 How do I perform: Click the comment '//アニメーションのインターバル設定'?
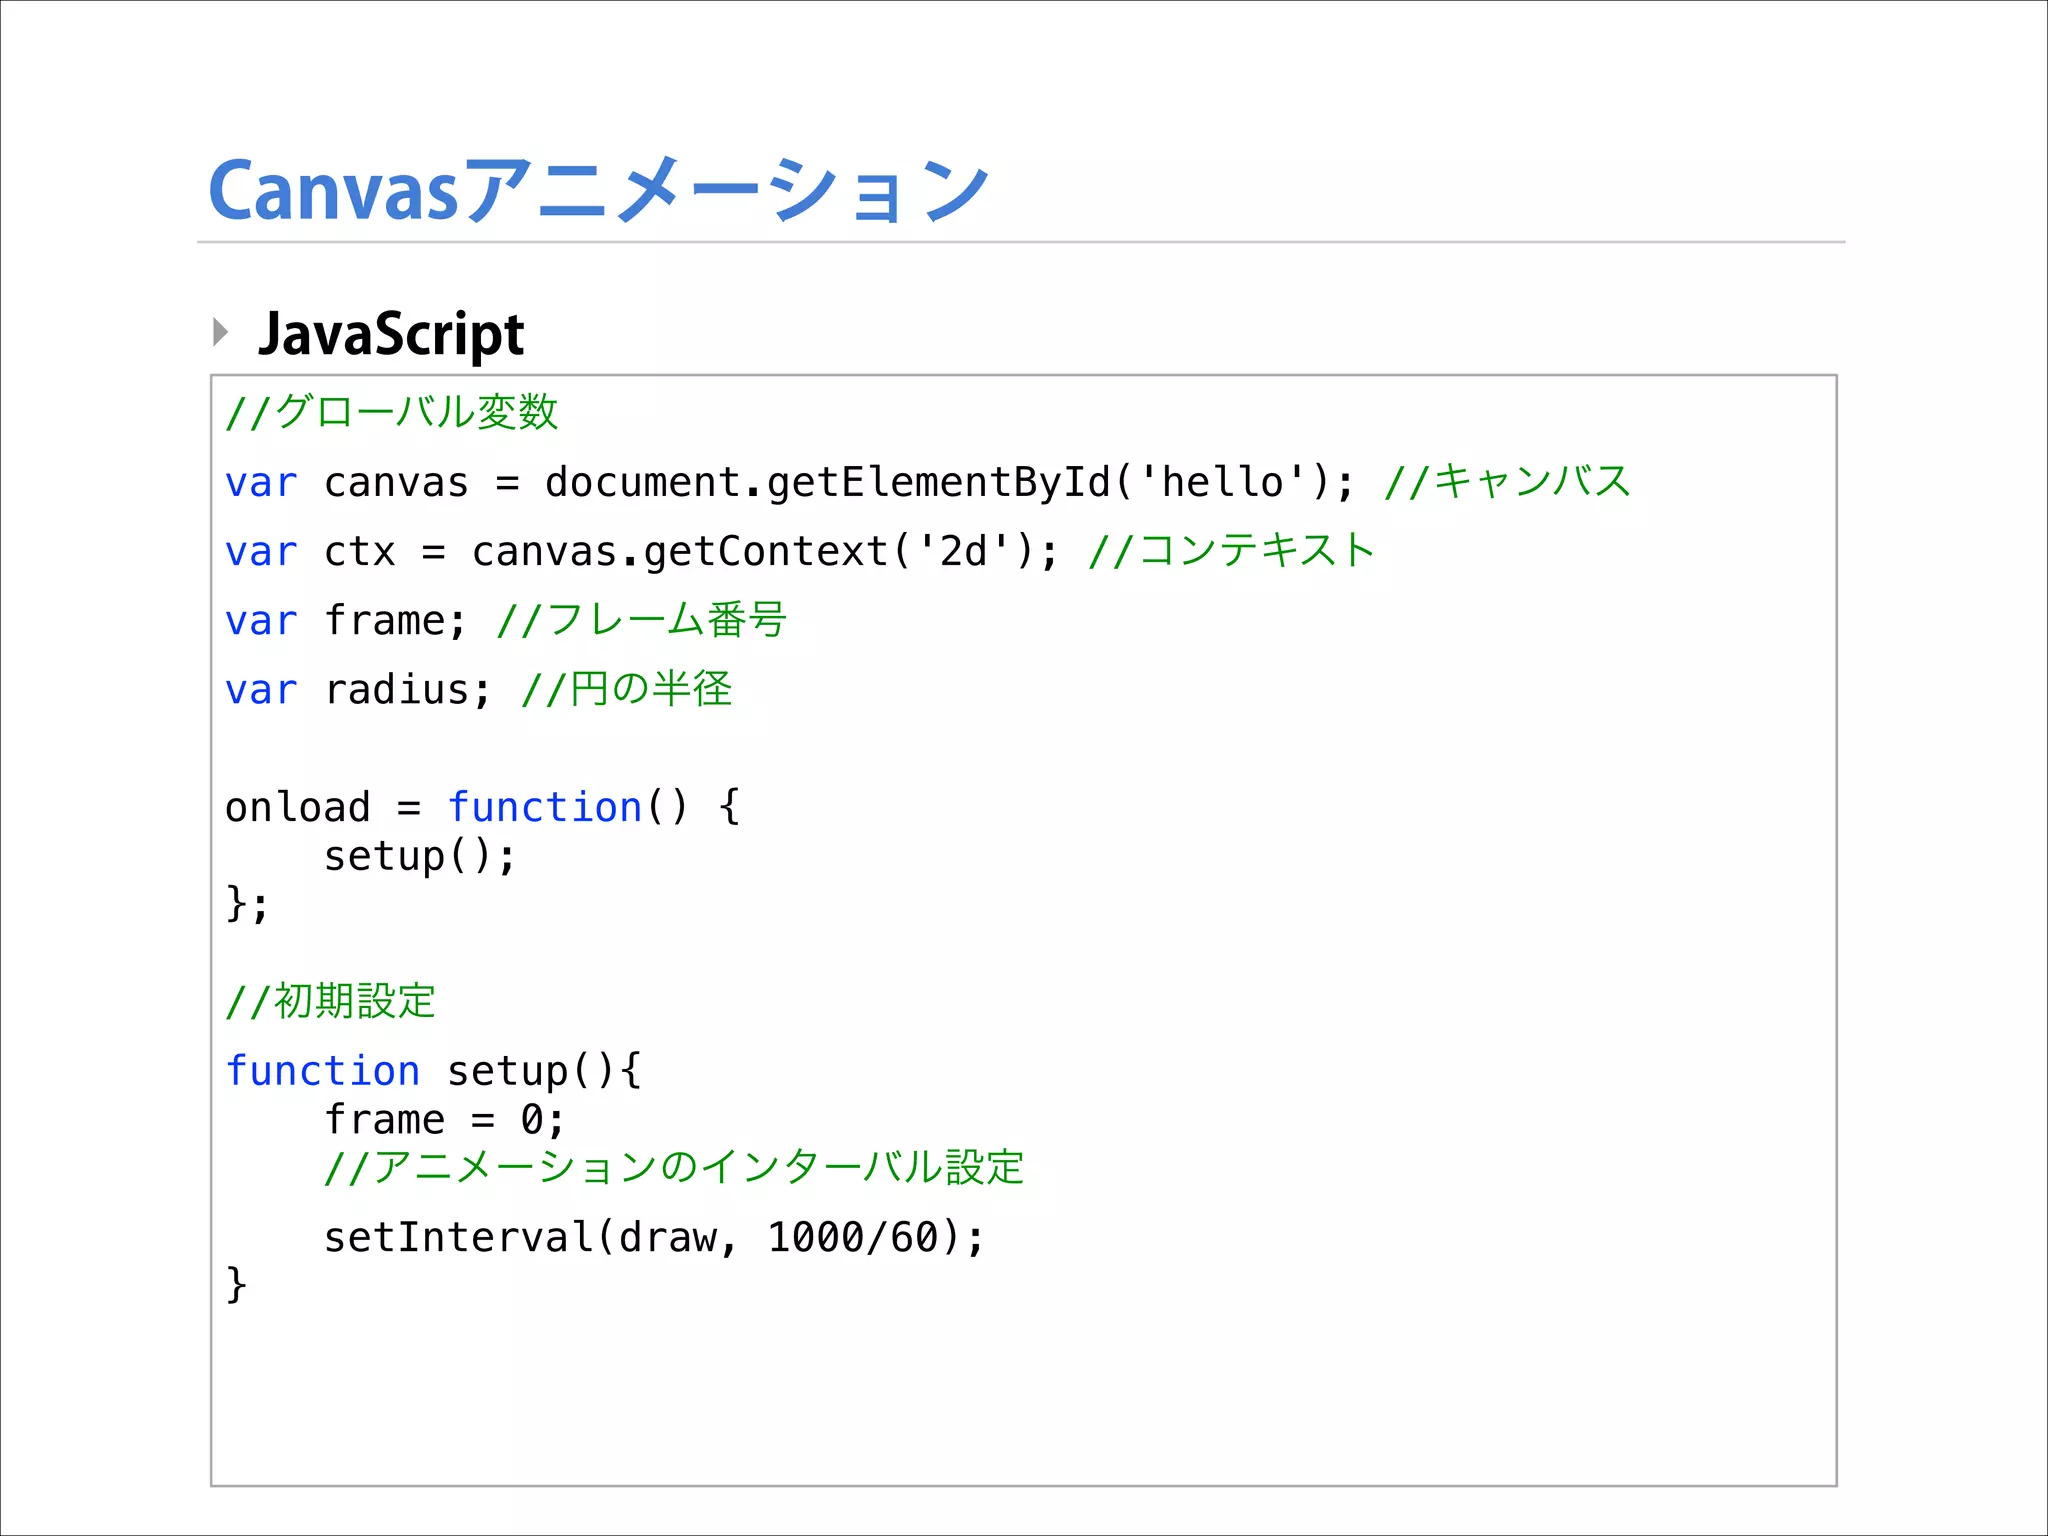(x=674, y=1167)
